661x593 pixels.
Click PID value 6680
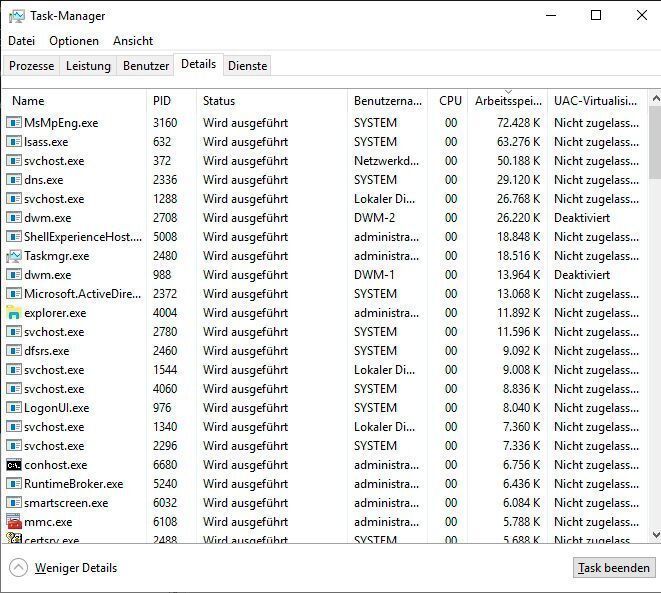[165, 465]
